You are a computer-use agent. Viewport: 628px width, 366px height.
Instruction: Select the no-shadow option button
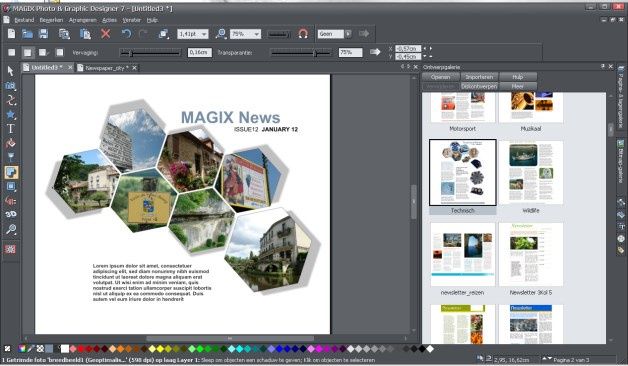[x=12, y=52]
